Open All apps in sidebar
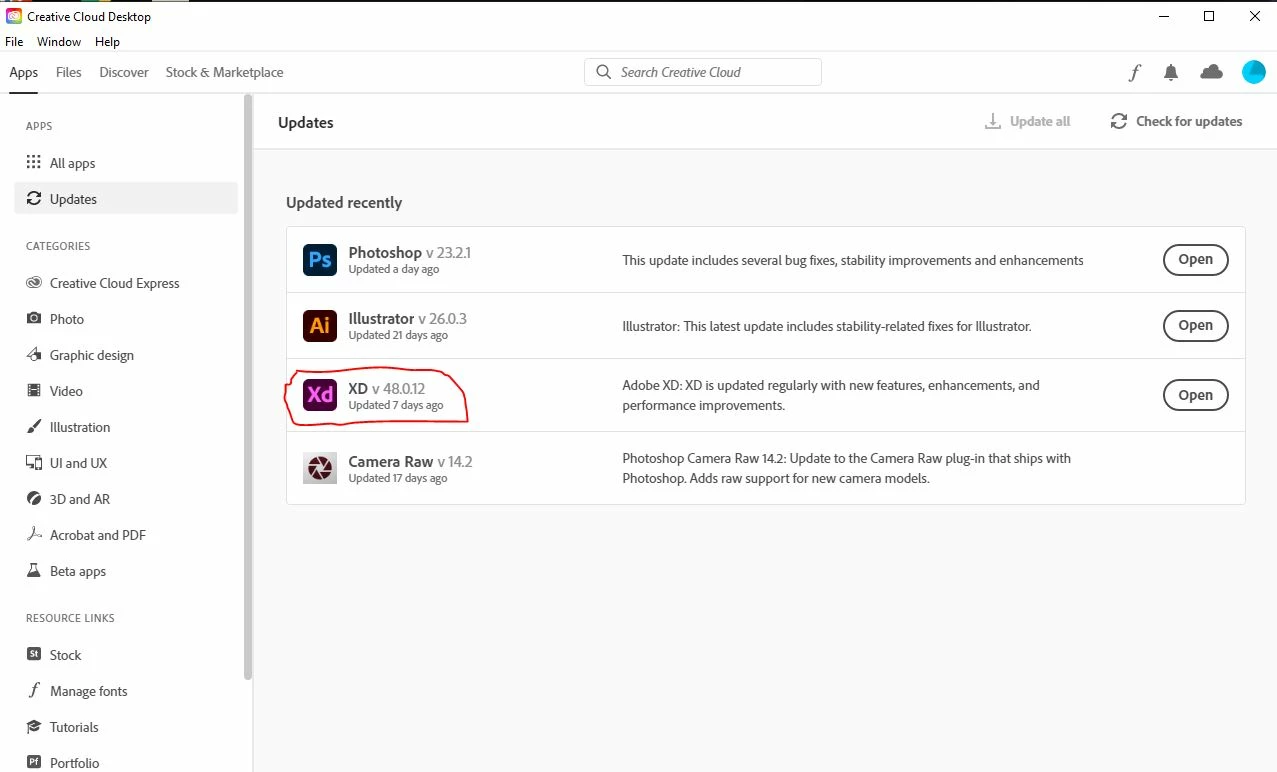1277x772 pixels. point(126,163)
